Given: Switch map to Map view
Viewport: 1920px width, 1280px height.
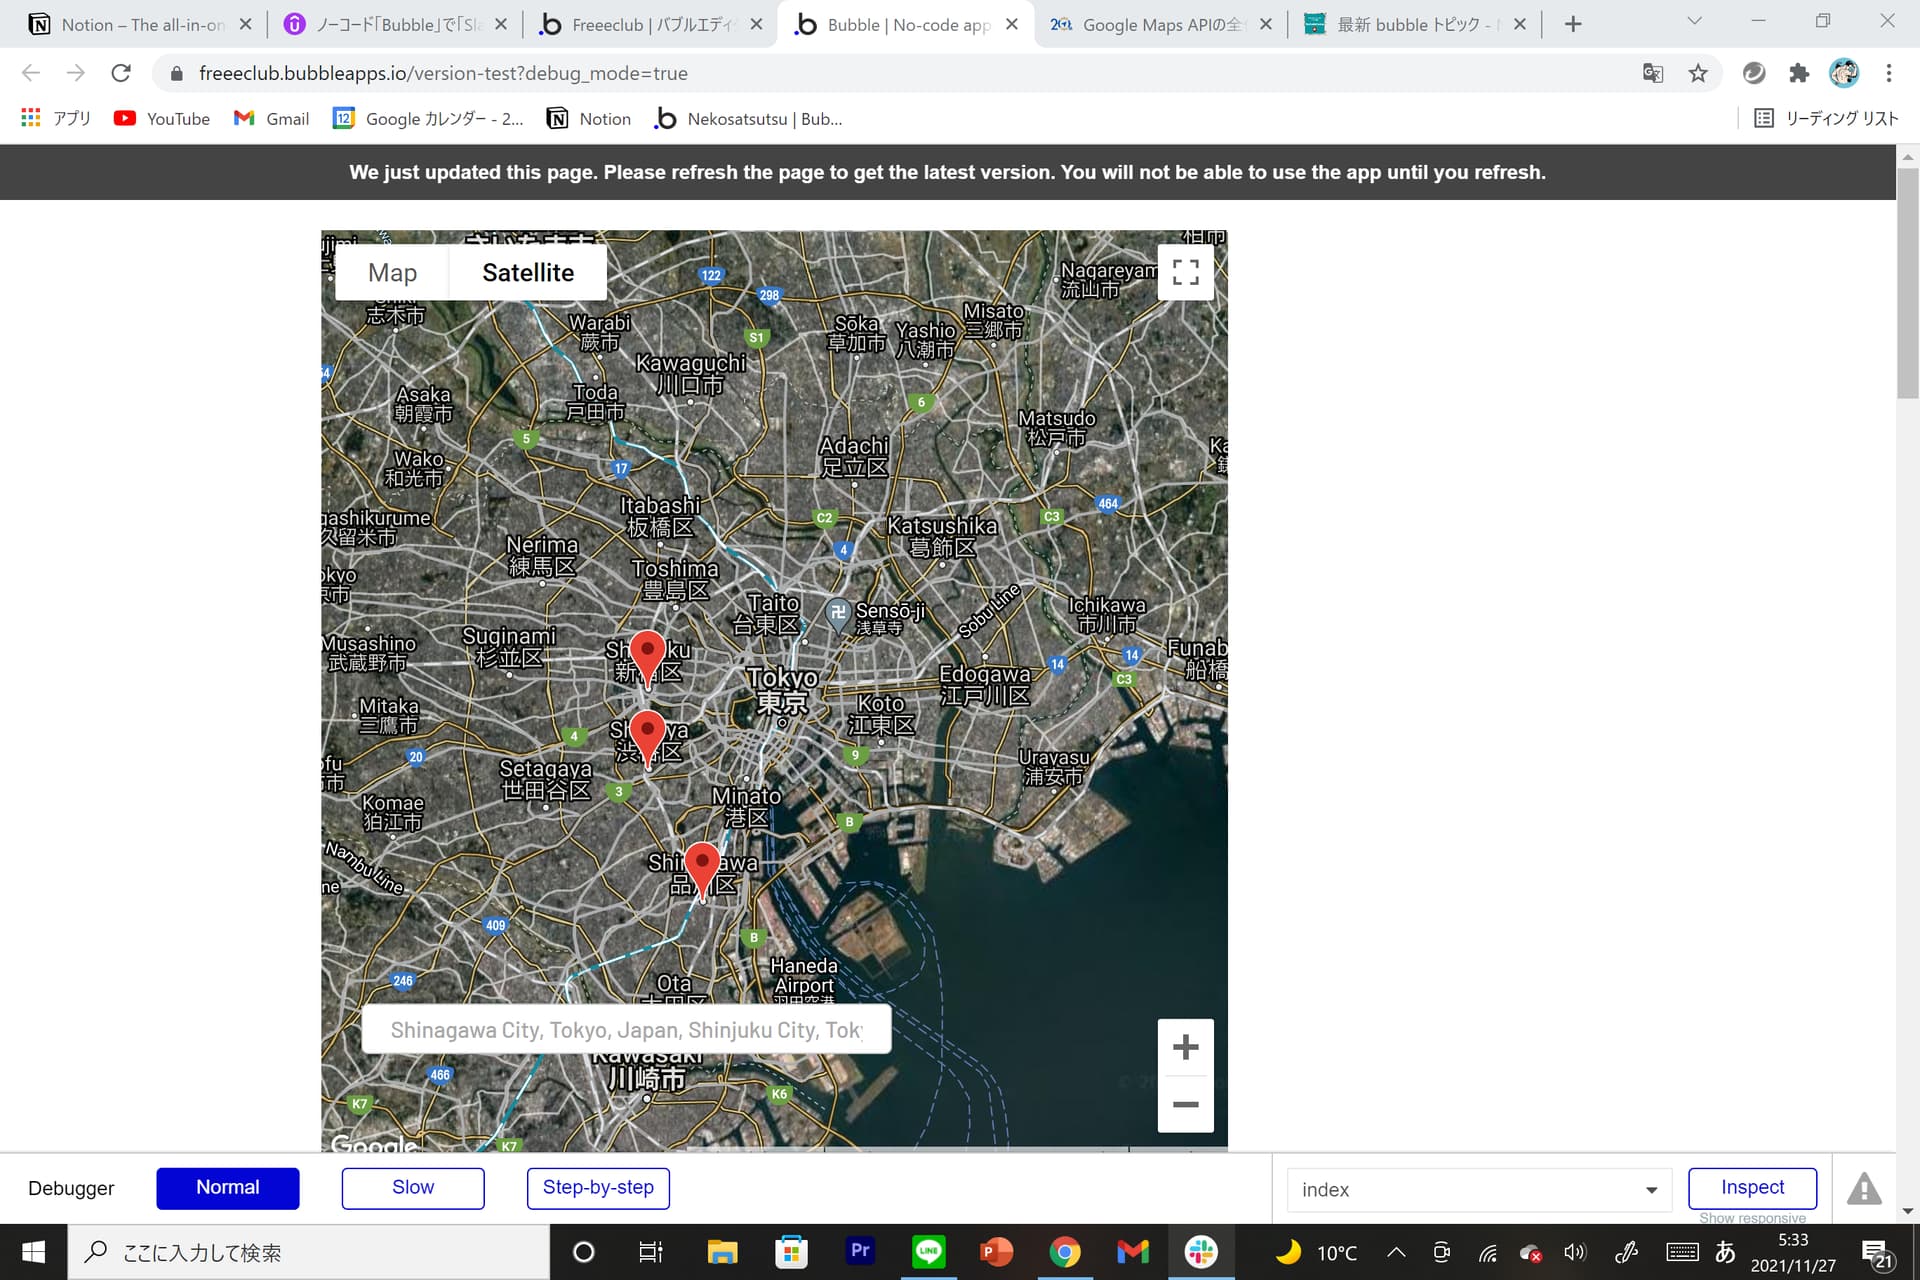Looking at the screenshot, I should [x=392, y=272].
